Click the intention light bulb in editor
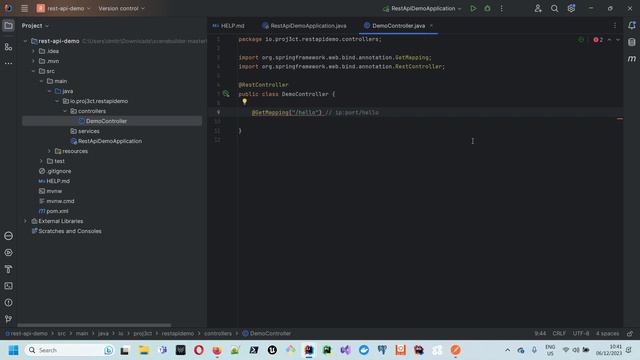The image size is (640, 360). [244, 101]
